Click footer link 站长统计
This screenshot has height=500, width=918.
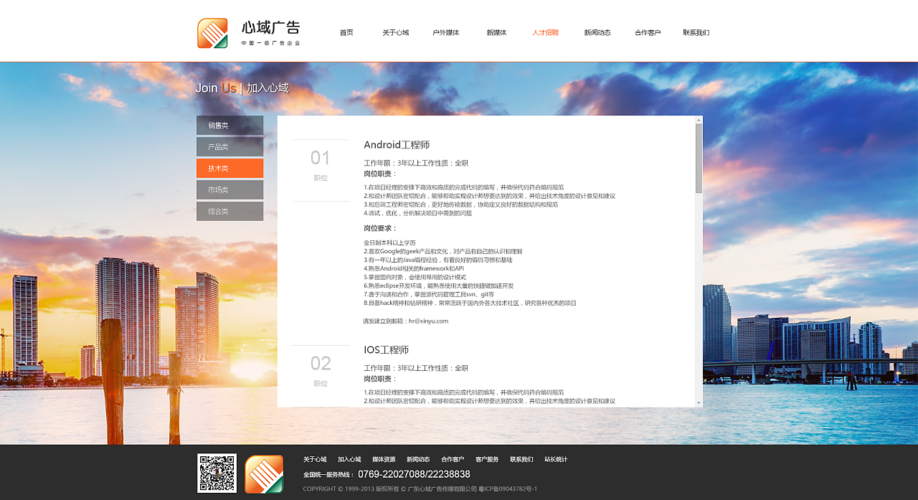tap(556, 460)
